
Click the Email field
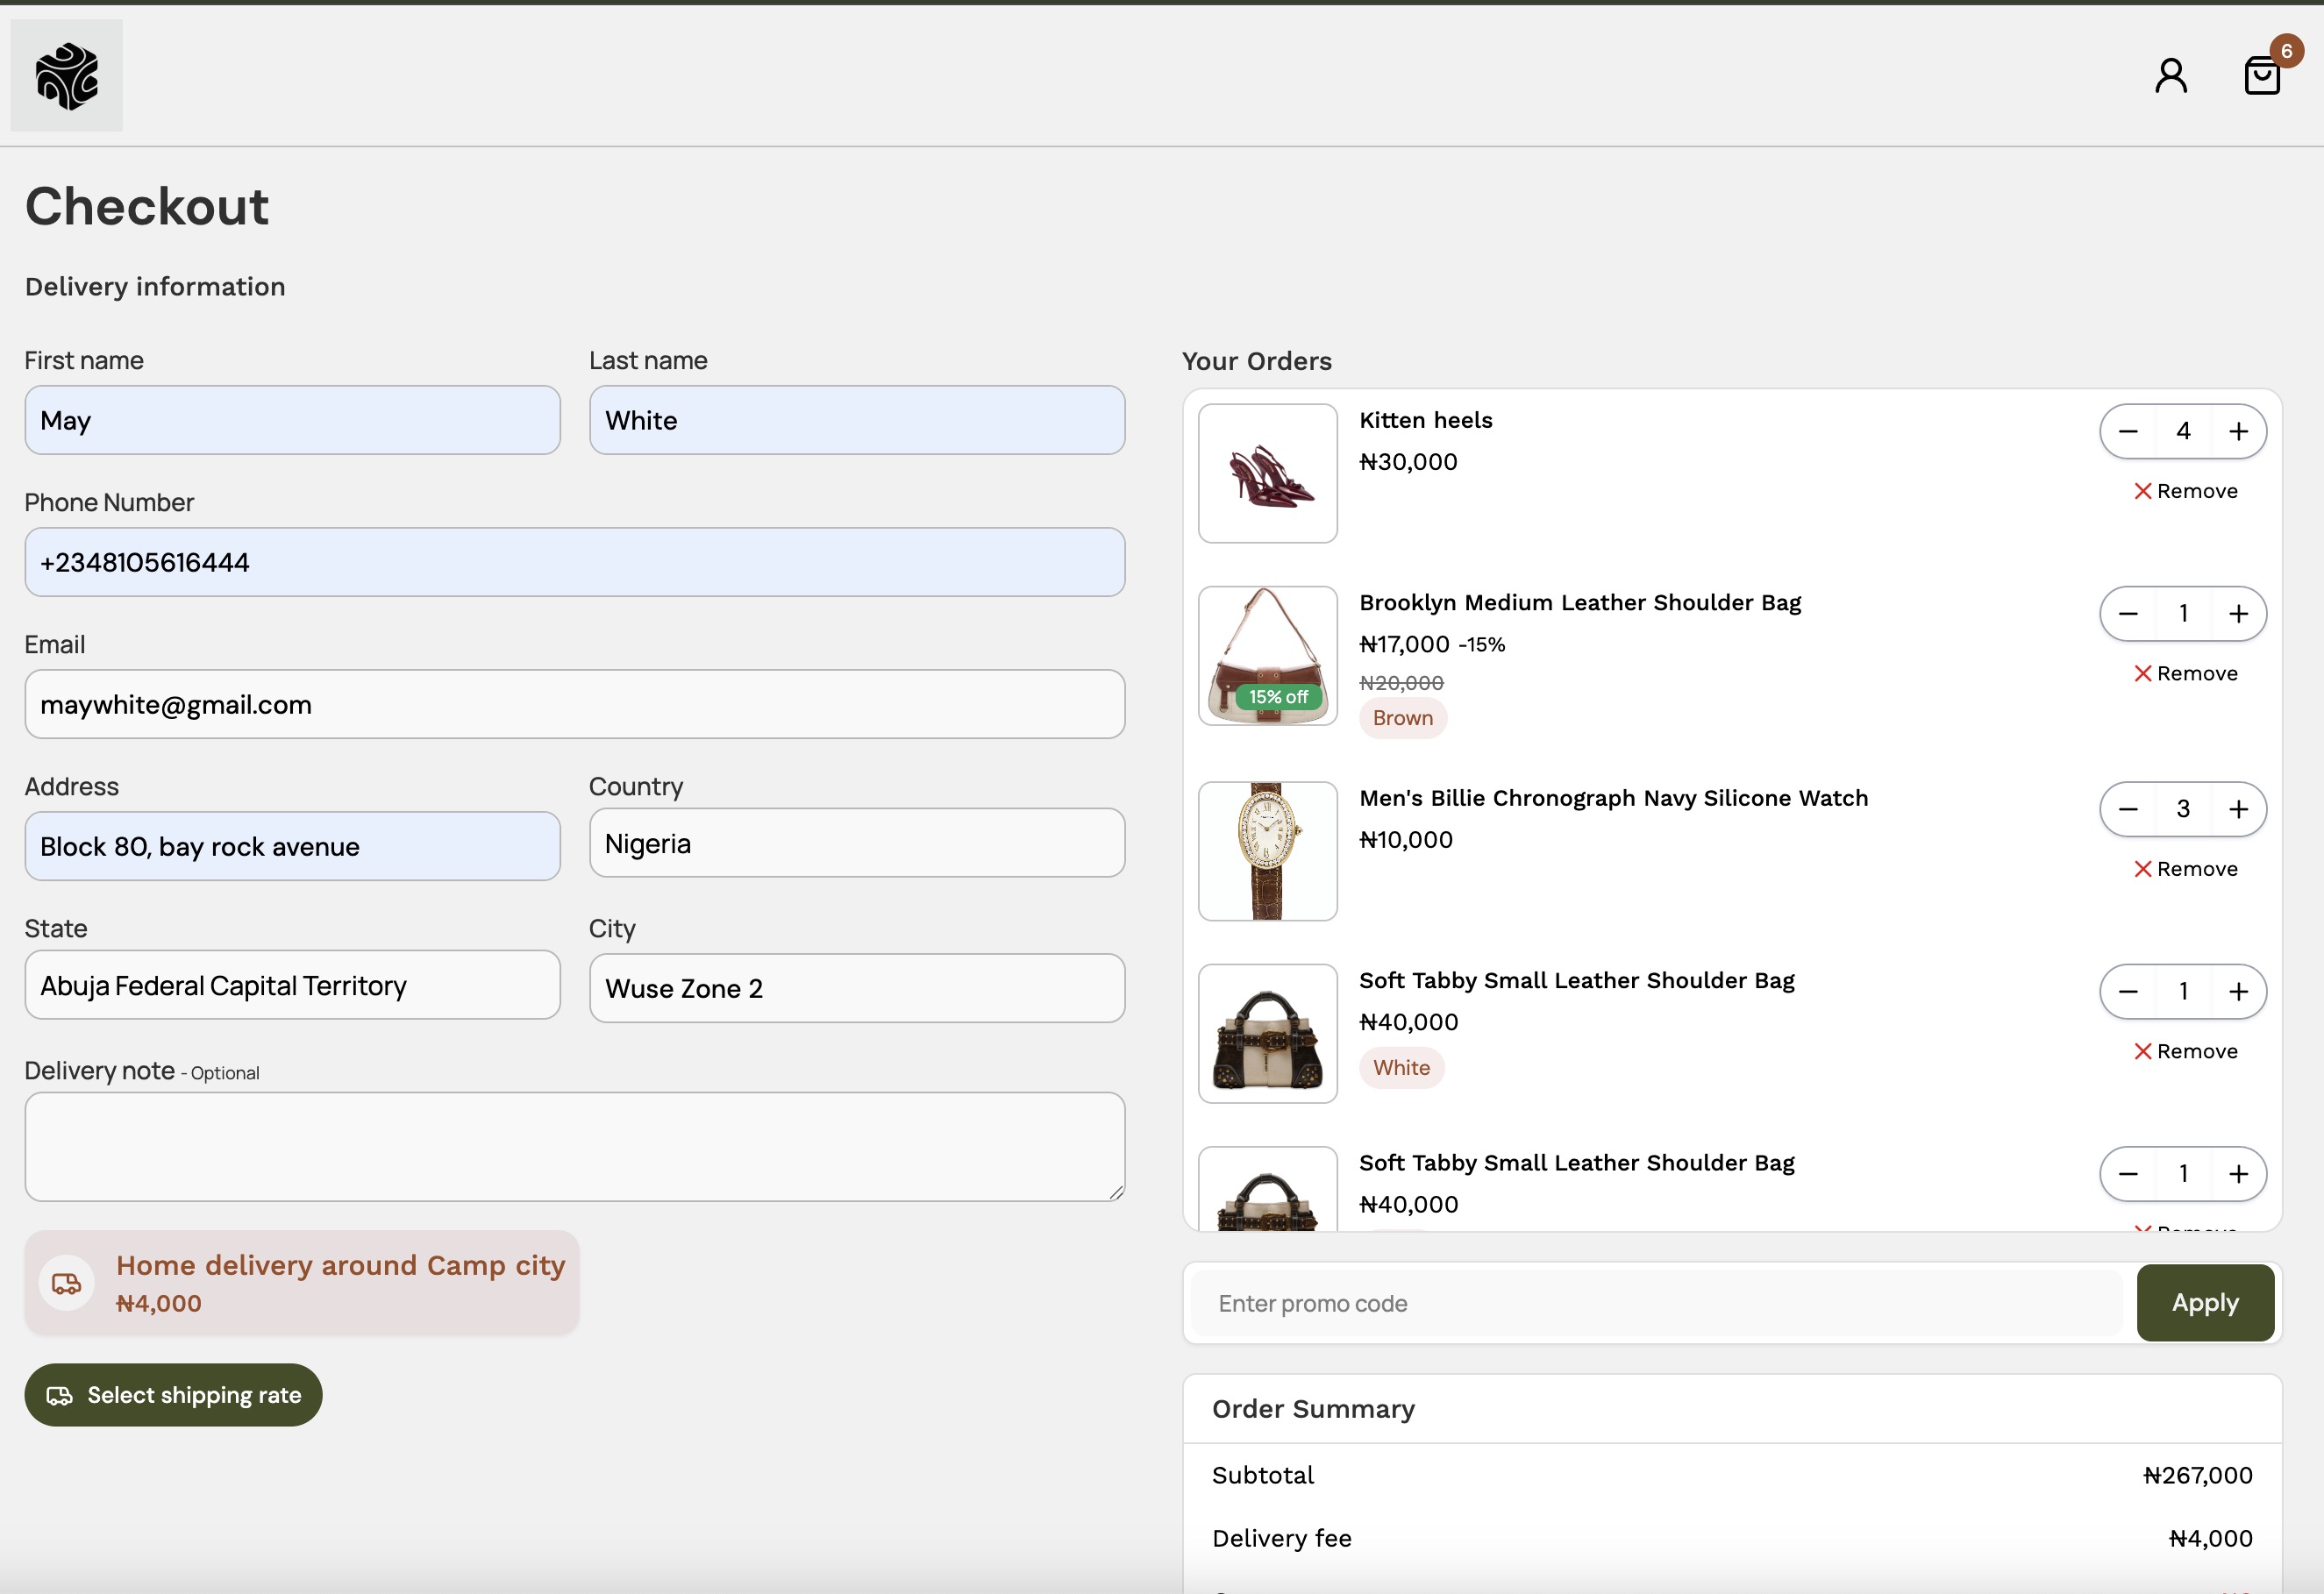575,704
